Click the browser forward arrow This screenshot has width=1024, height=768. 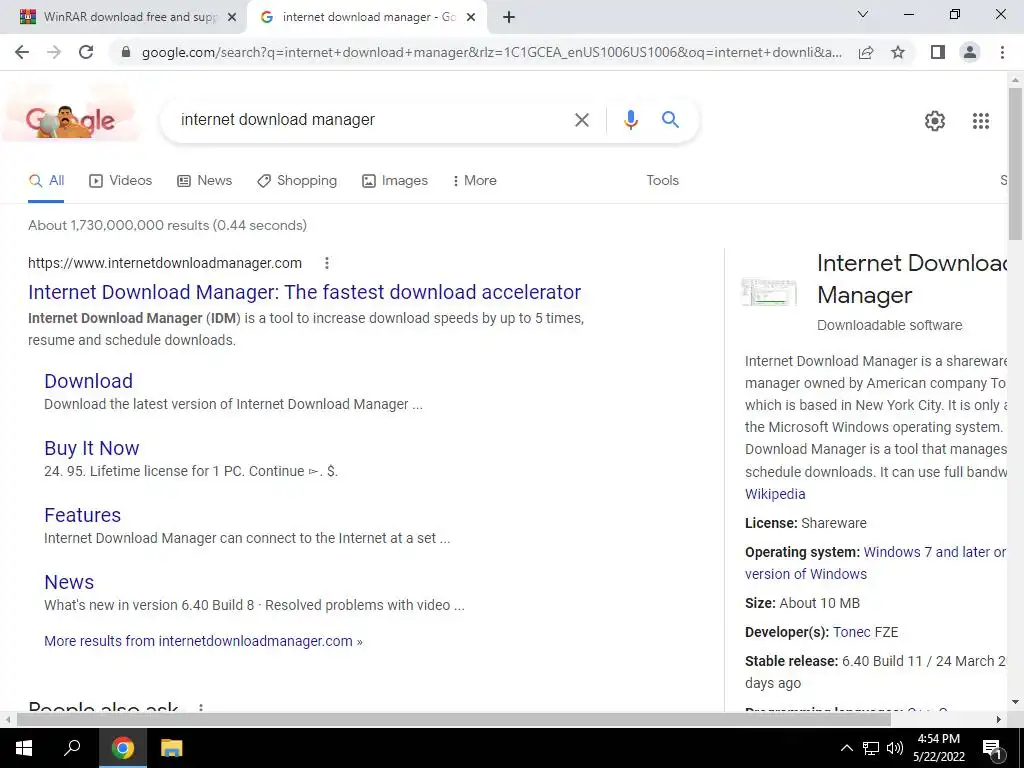[x=54, y=52]
